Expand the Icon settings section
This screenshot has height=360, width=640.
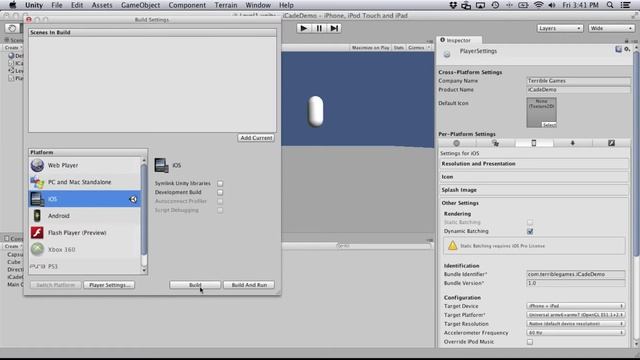click(x=534, y=177)
